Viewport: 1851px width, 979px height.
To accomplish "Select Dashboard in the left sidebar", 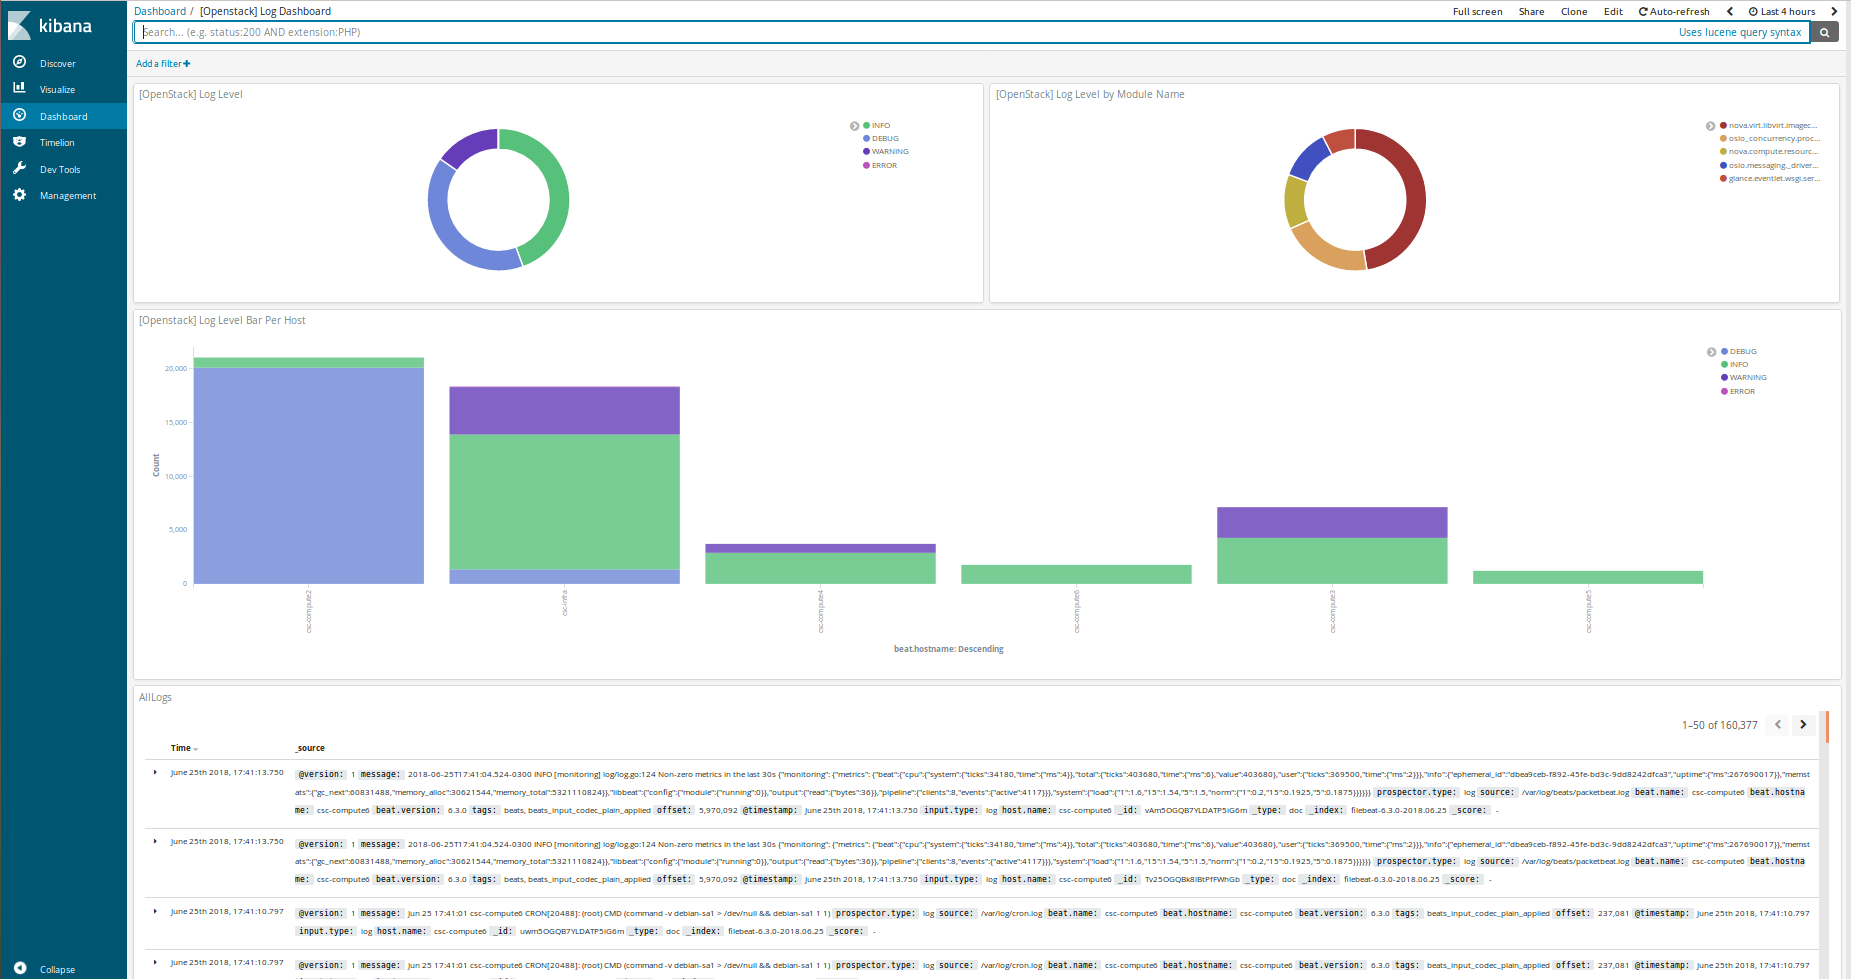I will tap(63, 115).
